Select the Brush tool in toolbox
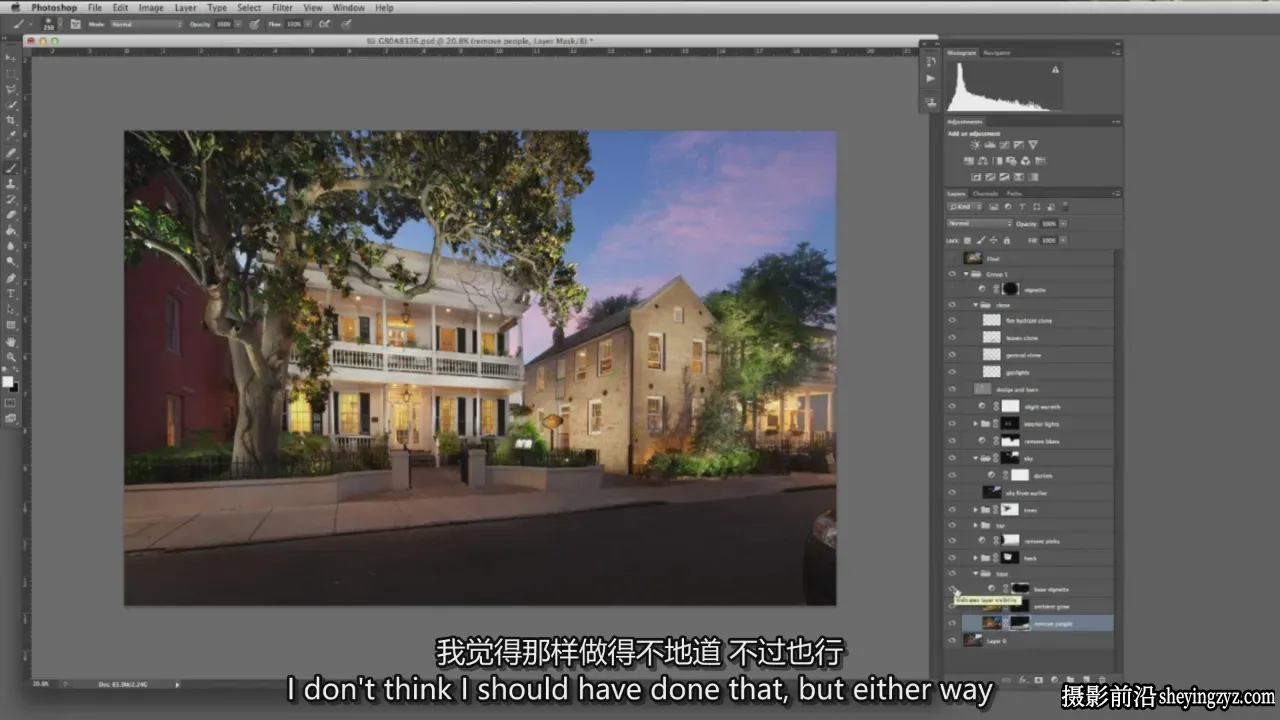The image size is (1280, 720). pyautogui.click(x=12, y=168)
